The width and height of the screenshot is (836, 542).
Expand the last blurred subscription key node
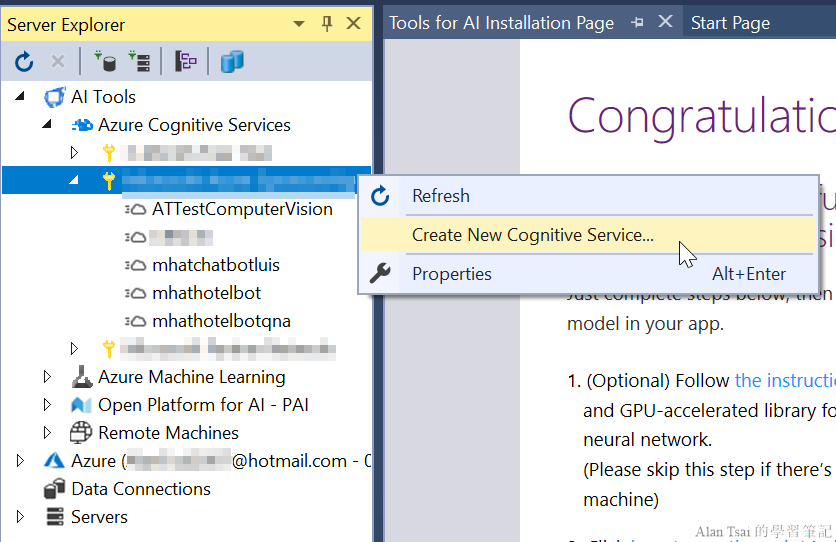tap(74, 349)
